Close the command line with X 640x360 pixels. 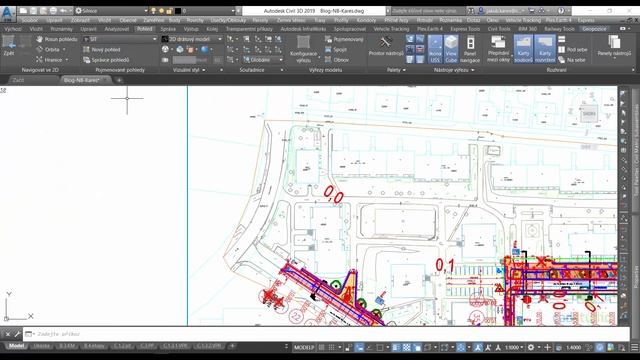point(7,334)
